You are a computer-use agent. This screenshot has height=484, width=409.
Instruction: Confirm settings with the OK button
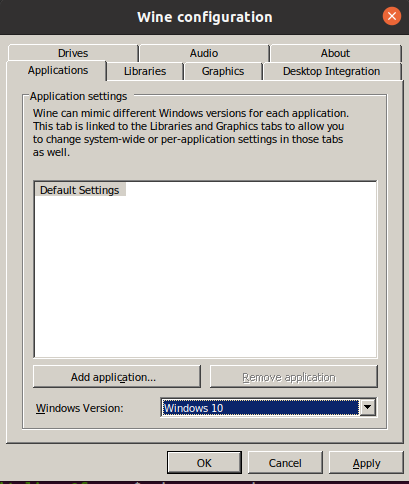(204, 463)
